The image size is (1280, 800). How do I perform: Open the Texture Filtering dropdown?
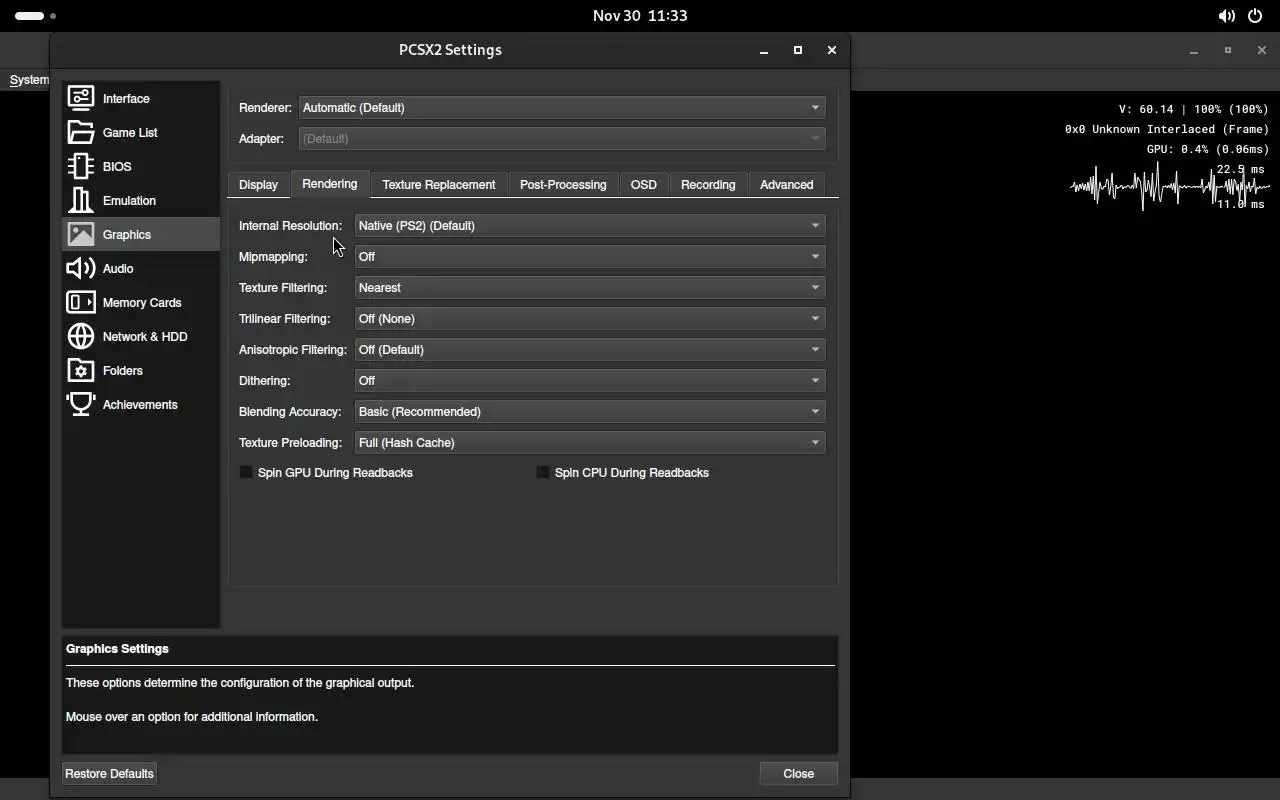[x=590, y=287]
